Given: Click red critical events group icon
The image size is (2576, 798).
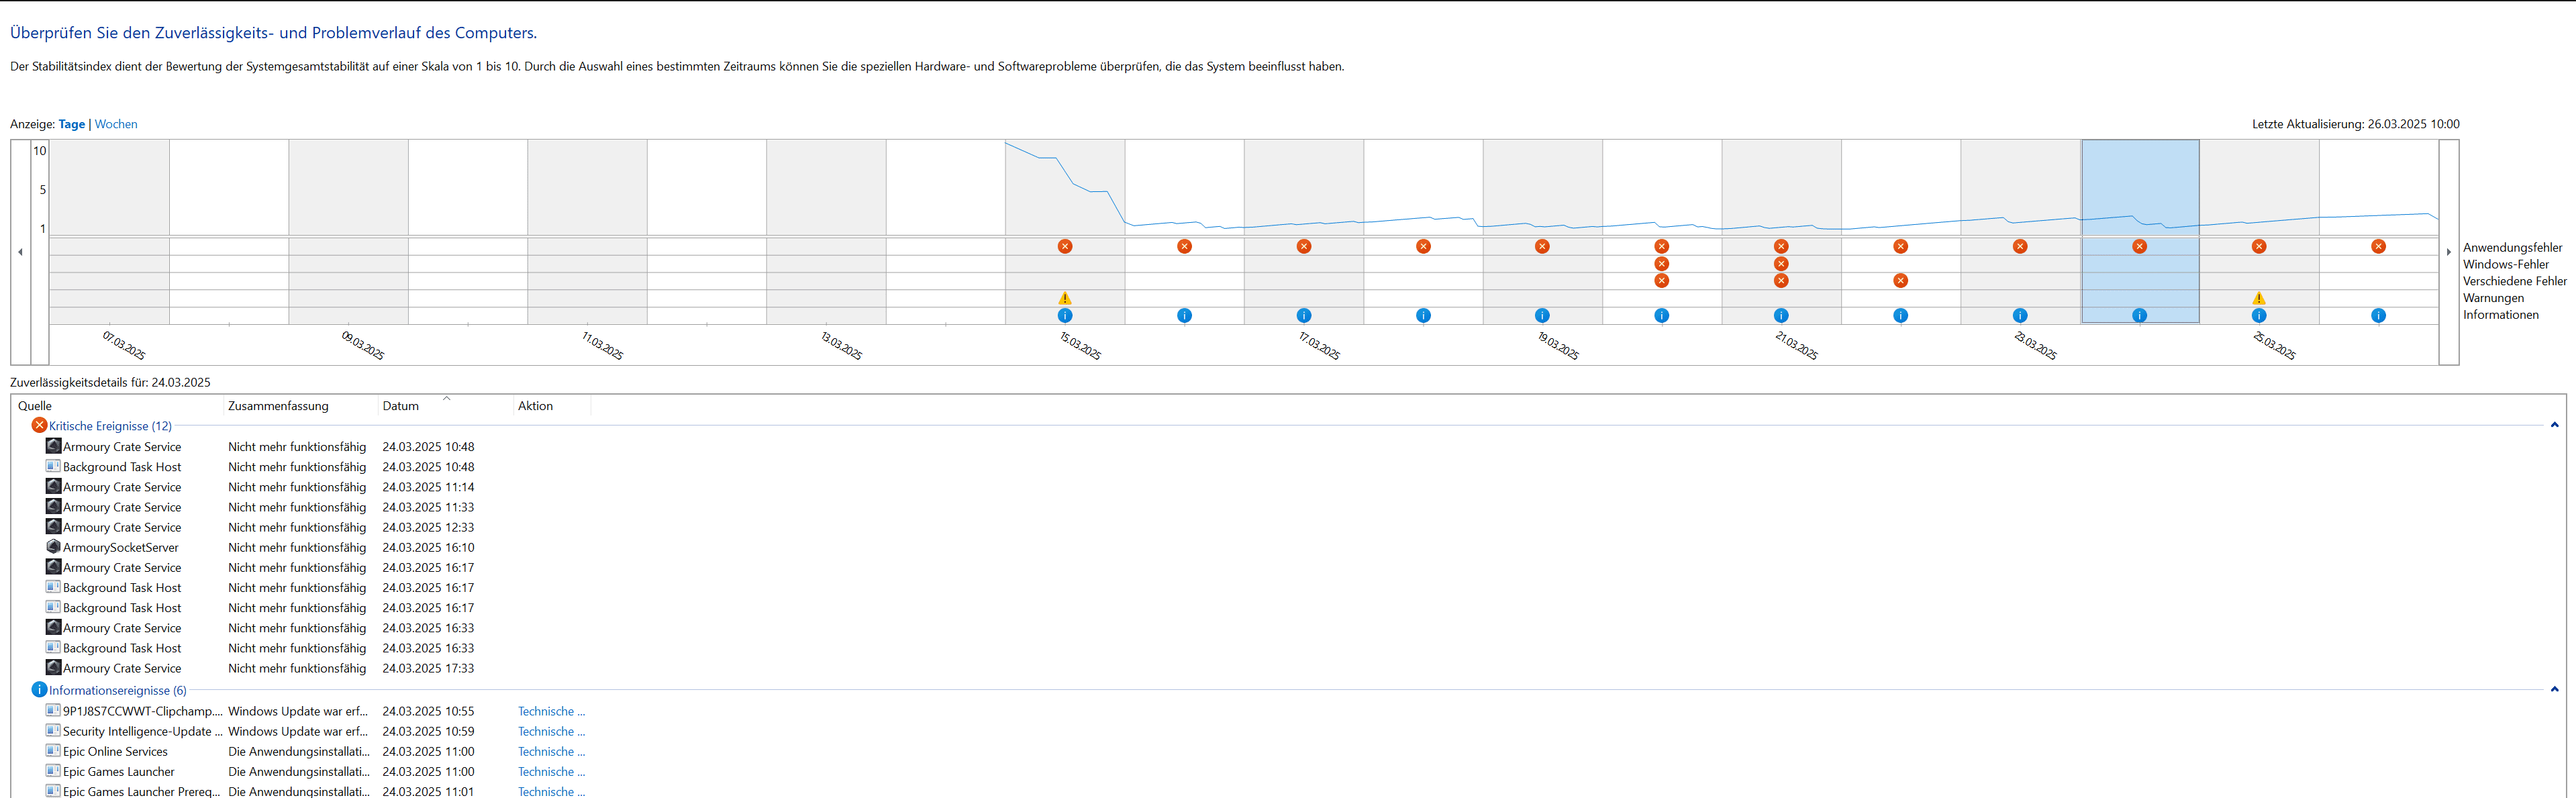Looking at the screenshot, I should 39,425.
